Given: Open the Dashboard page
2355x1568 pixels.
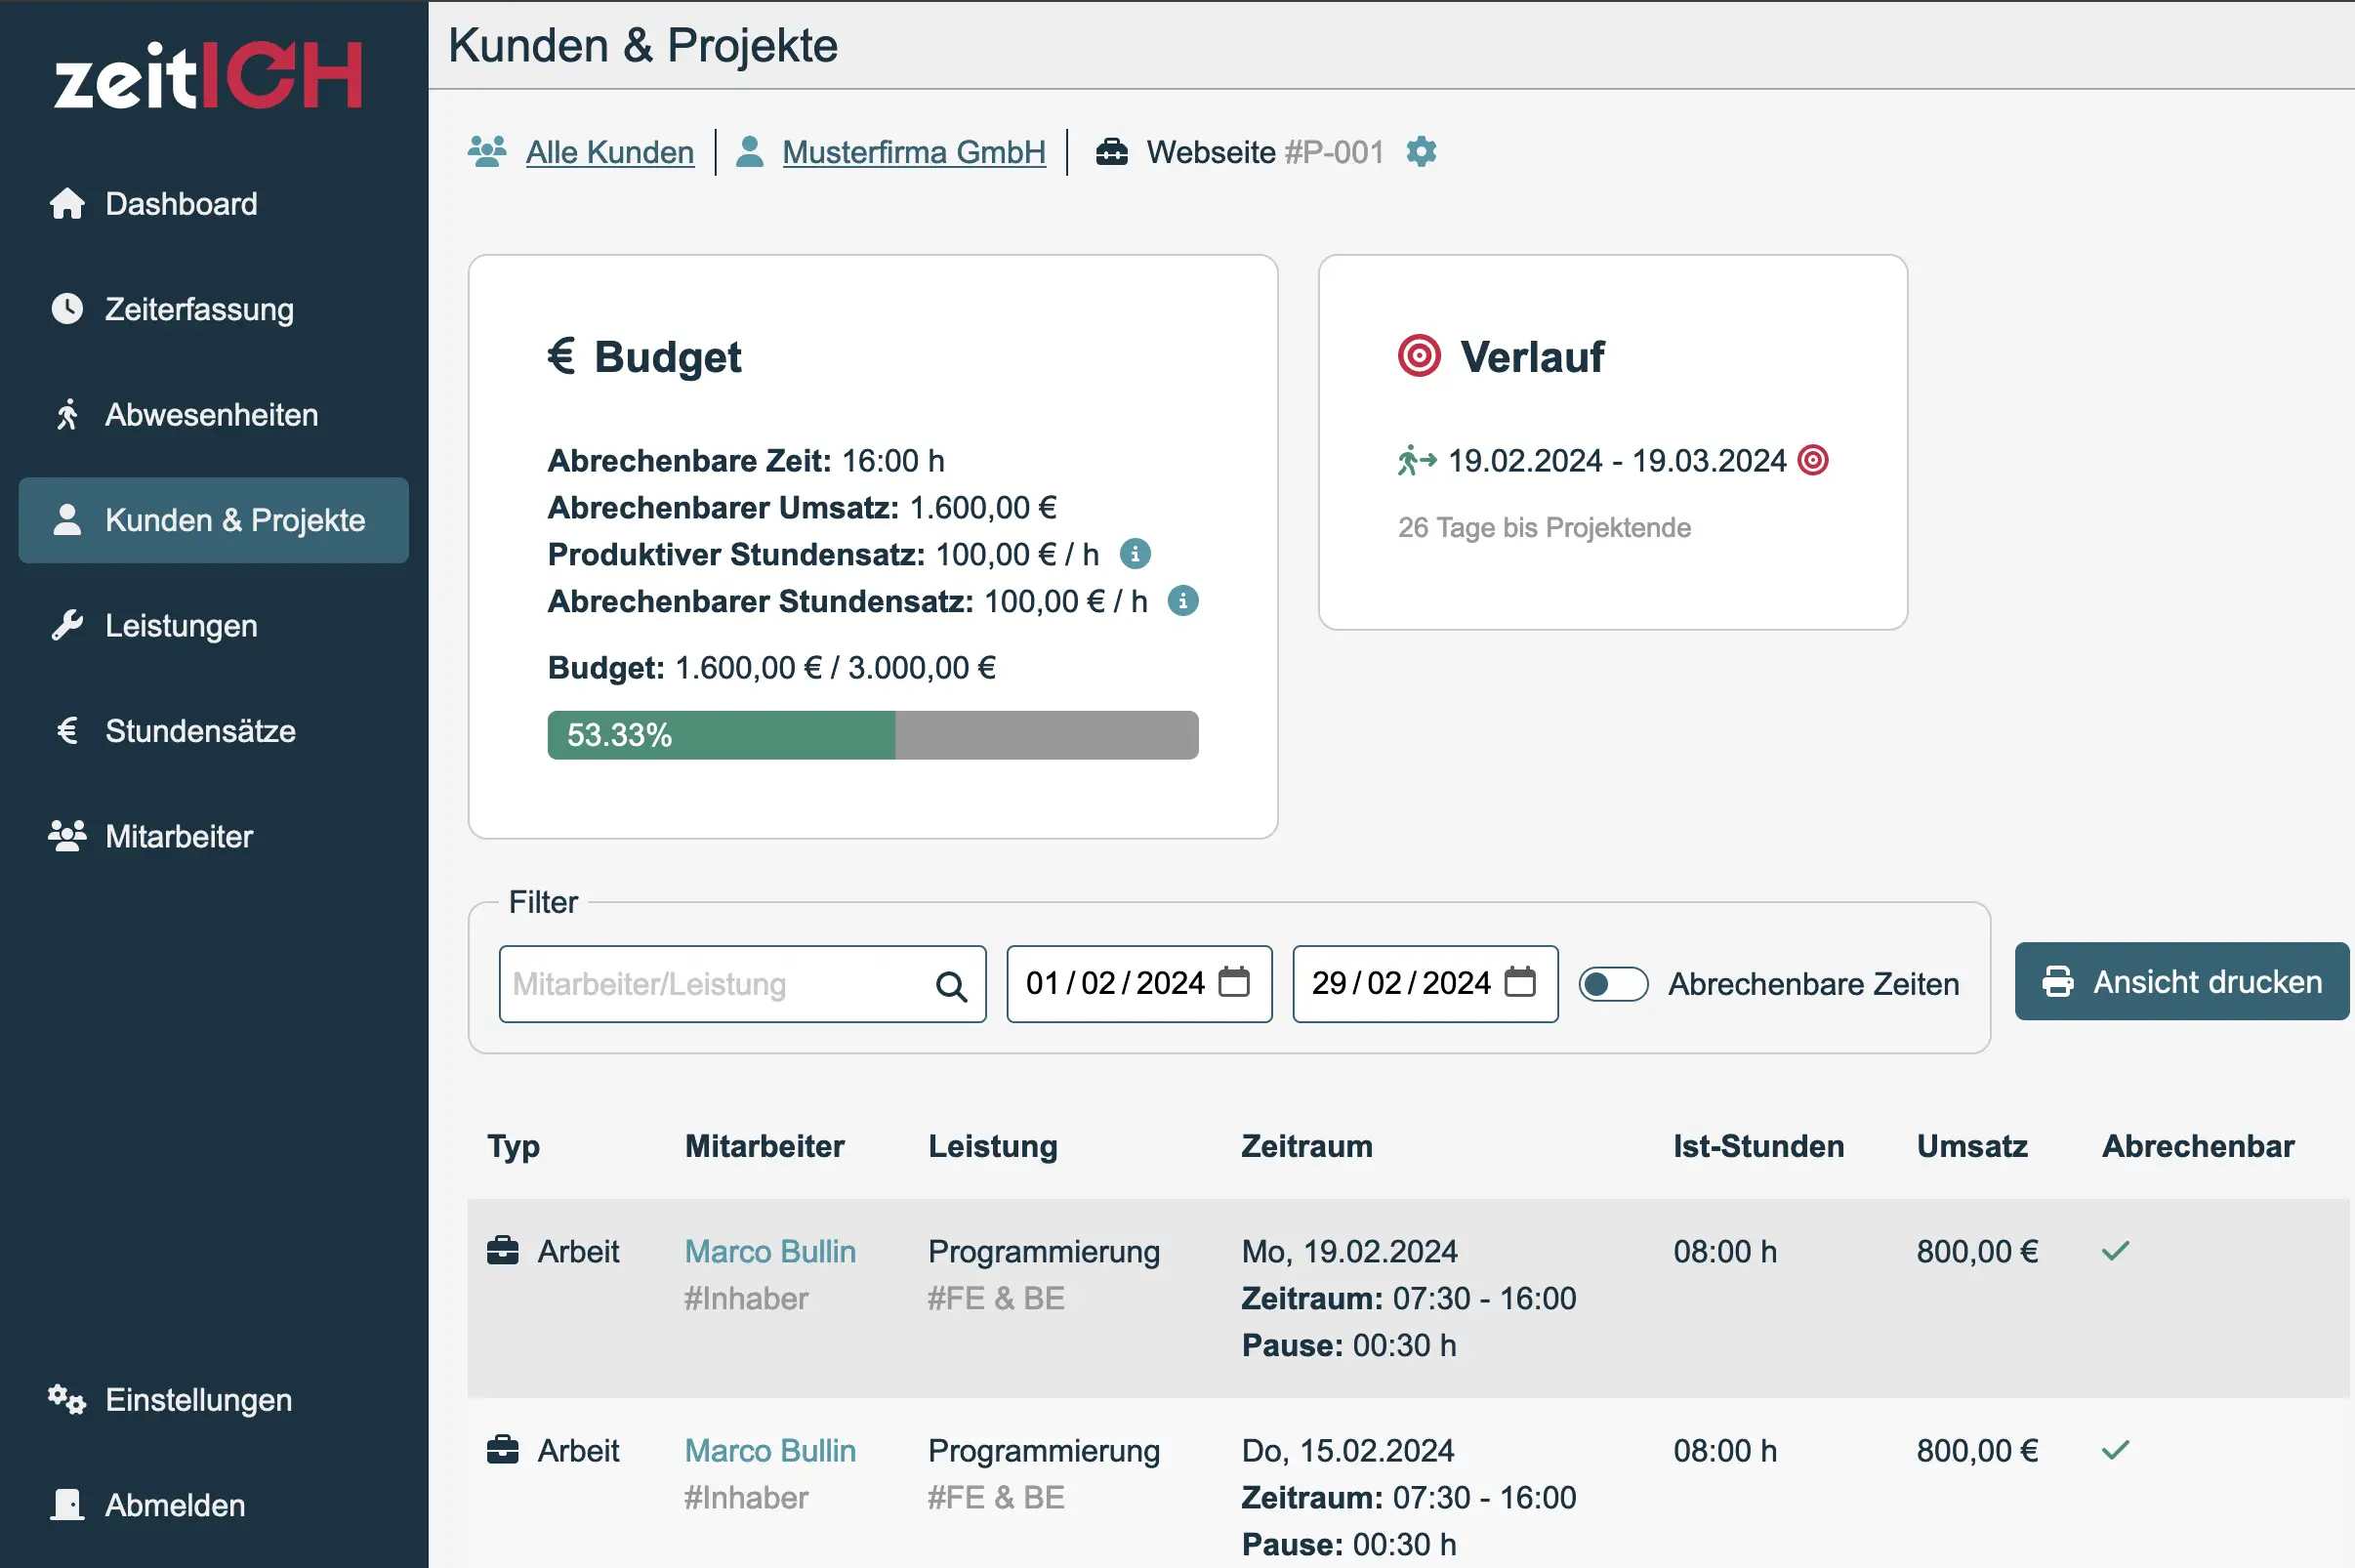Looking at the screenshot, I should (x=213, y=204).
